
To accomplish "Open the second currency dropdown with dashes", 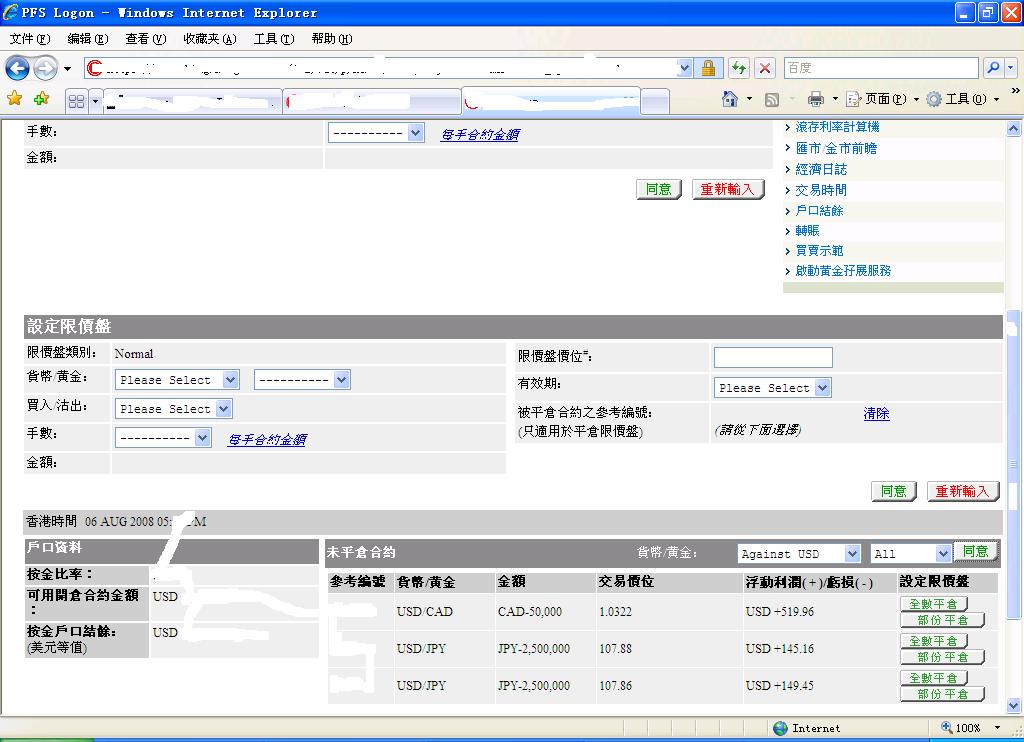I will (302, 379).
